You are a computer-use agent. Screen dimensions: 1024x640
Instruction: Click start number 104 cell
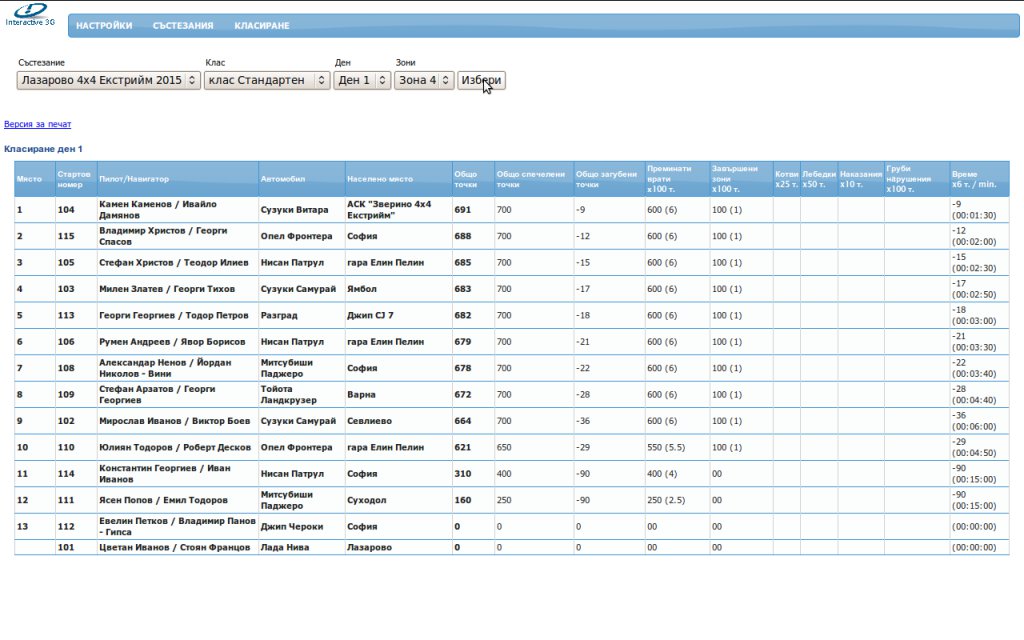(76, 210)
